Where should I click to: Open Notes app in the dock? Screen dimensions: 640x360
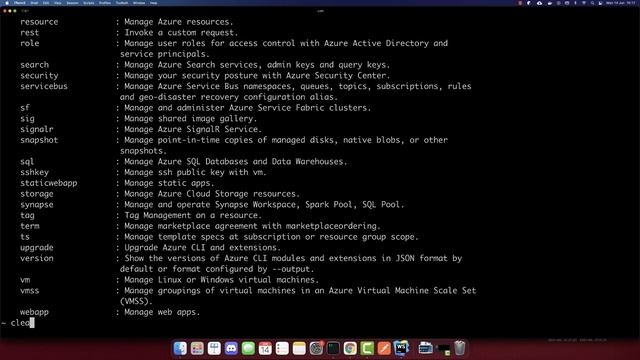click(299, 348)
